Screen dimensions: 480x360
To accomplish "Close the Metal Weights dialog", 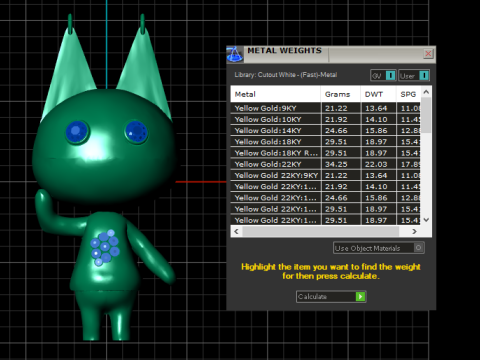I will [x=428, y=53].
